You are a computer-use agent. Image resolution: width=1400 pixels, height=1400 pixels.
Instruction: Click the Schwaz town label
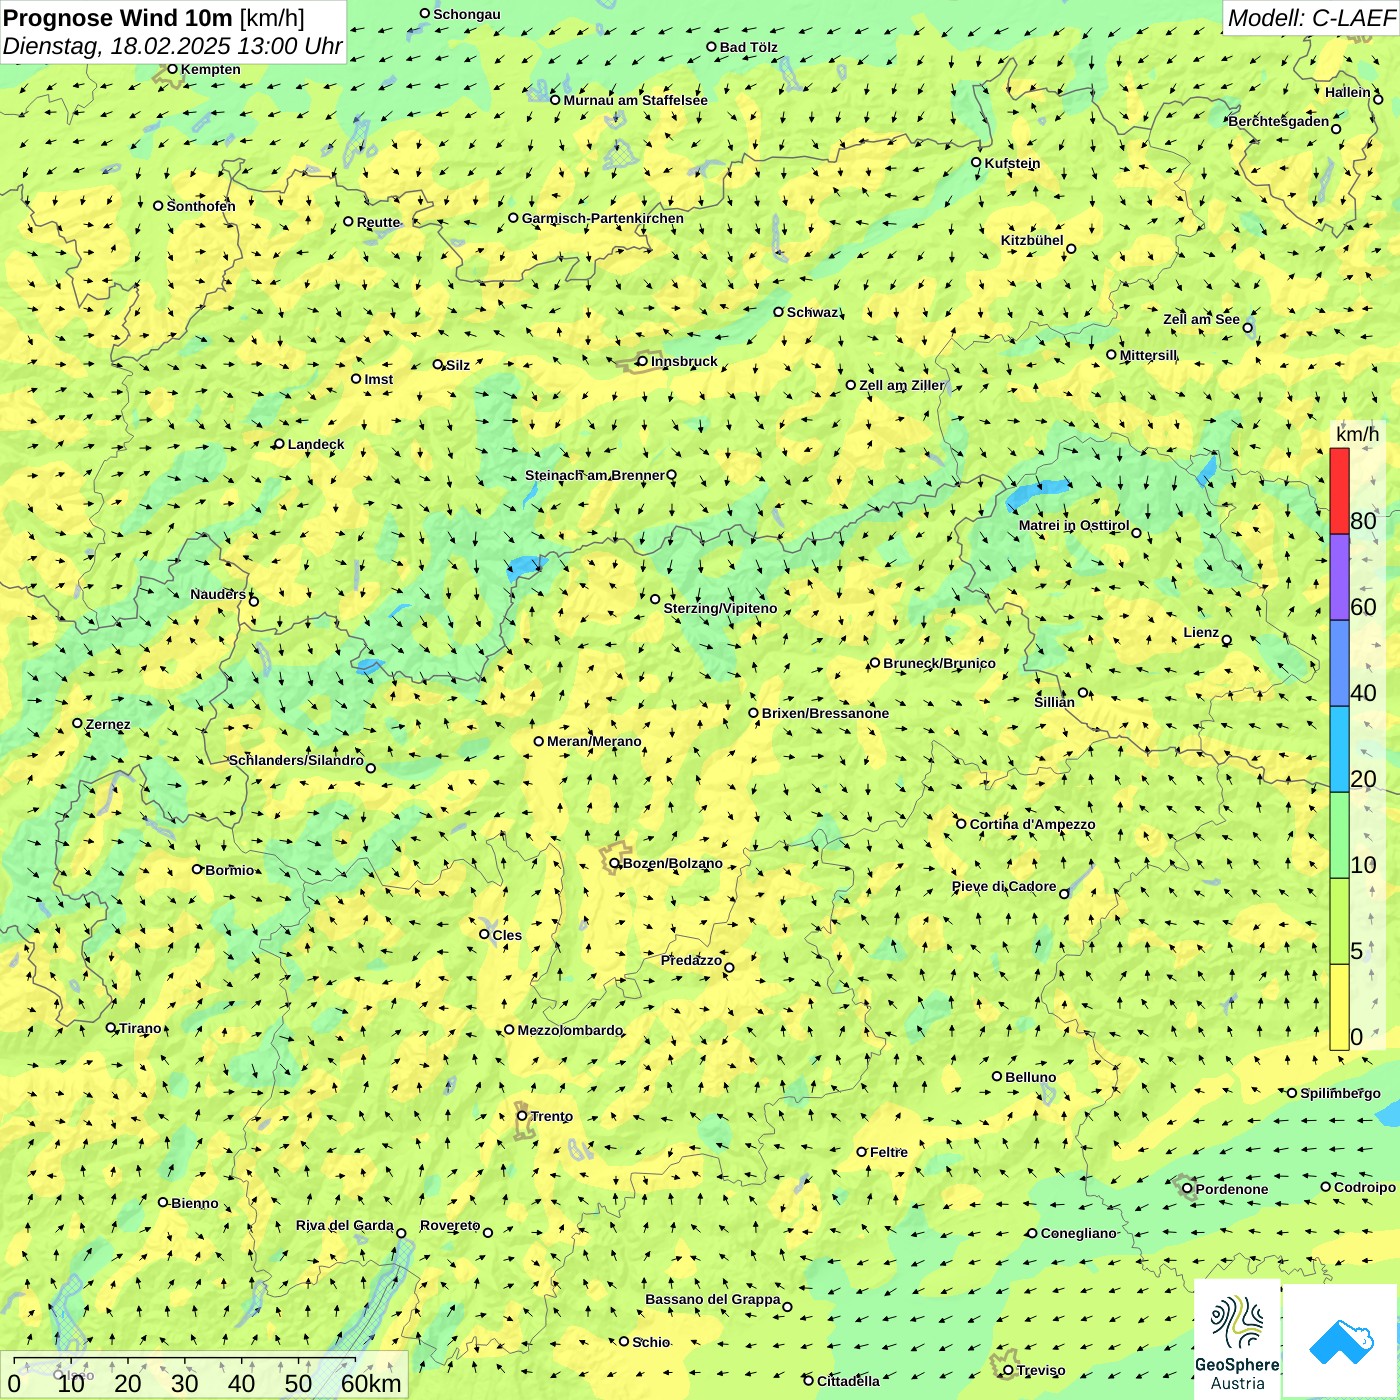click(812, 312)
